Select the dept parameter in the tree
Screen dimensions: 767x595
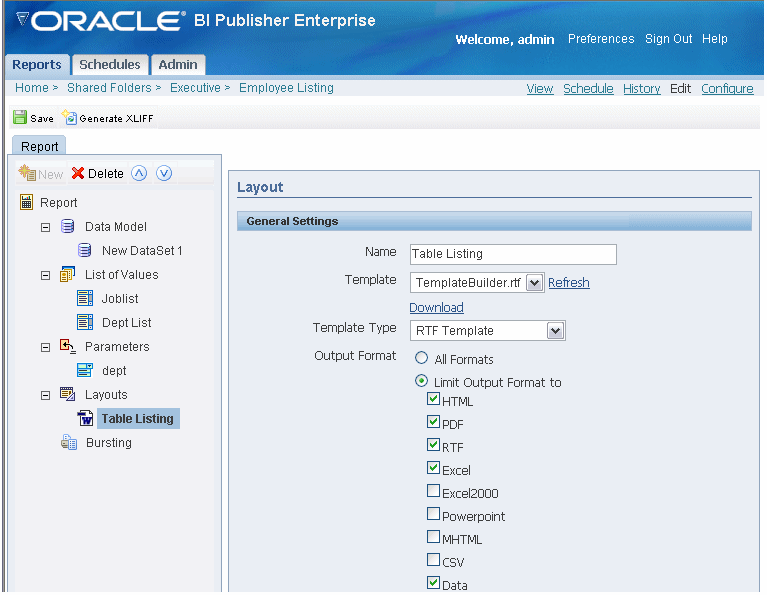click(114, 370)
